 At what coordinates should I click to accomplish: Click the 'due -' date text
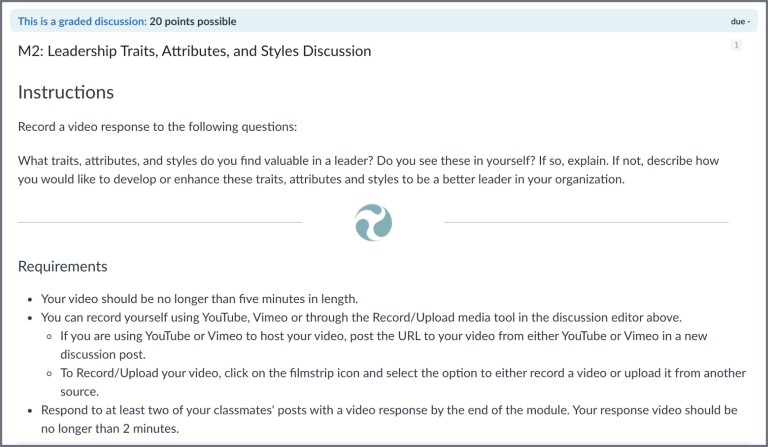pos(740,22)
